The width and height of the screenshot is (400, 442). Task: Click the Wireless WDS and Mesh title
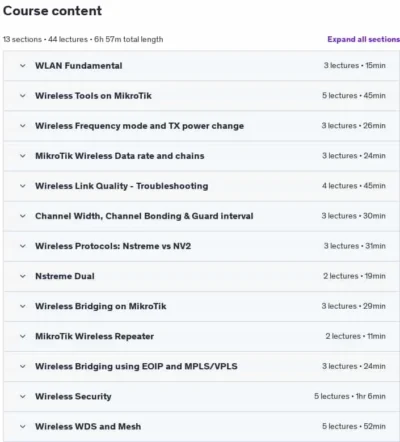point(88,426)
